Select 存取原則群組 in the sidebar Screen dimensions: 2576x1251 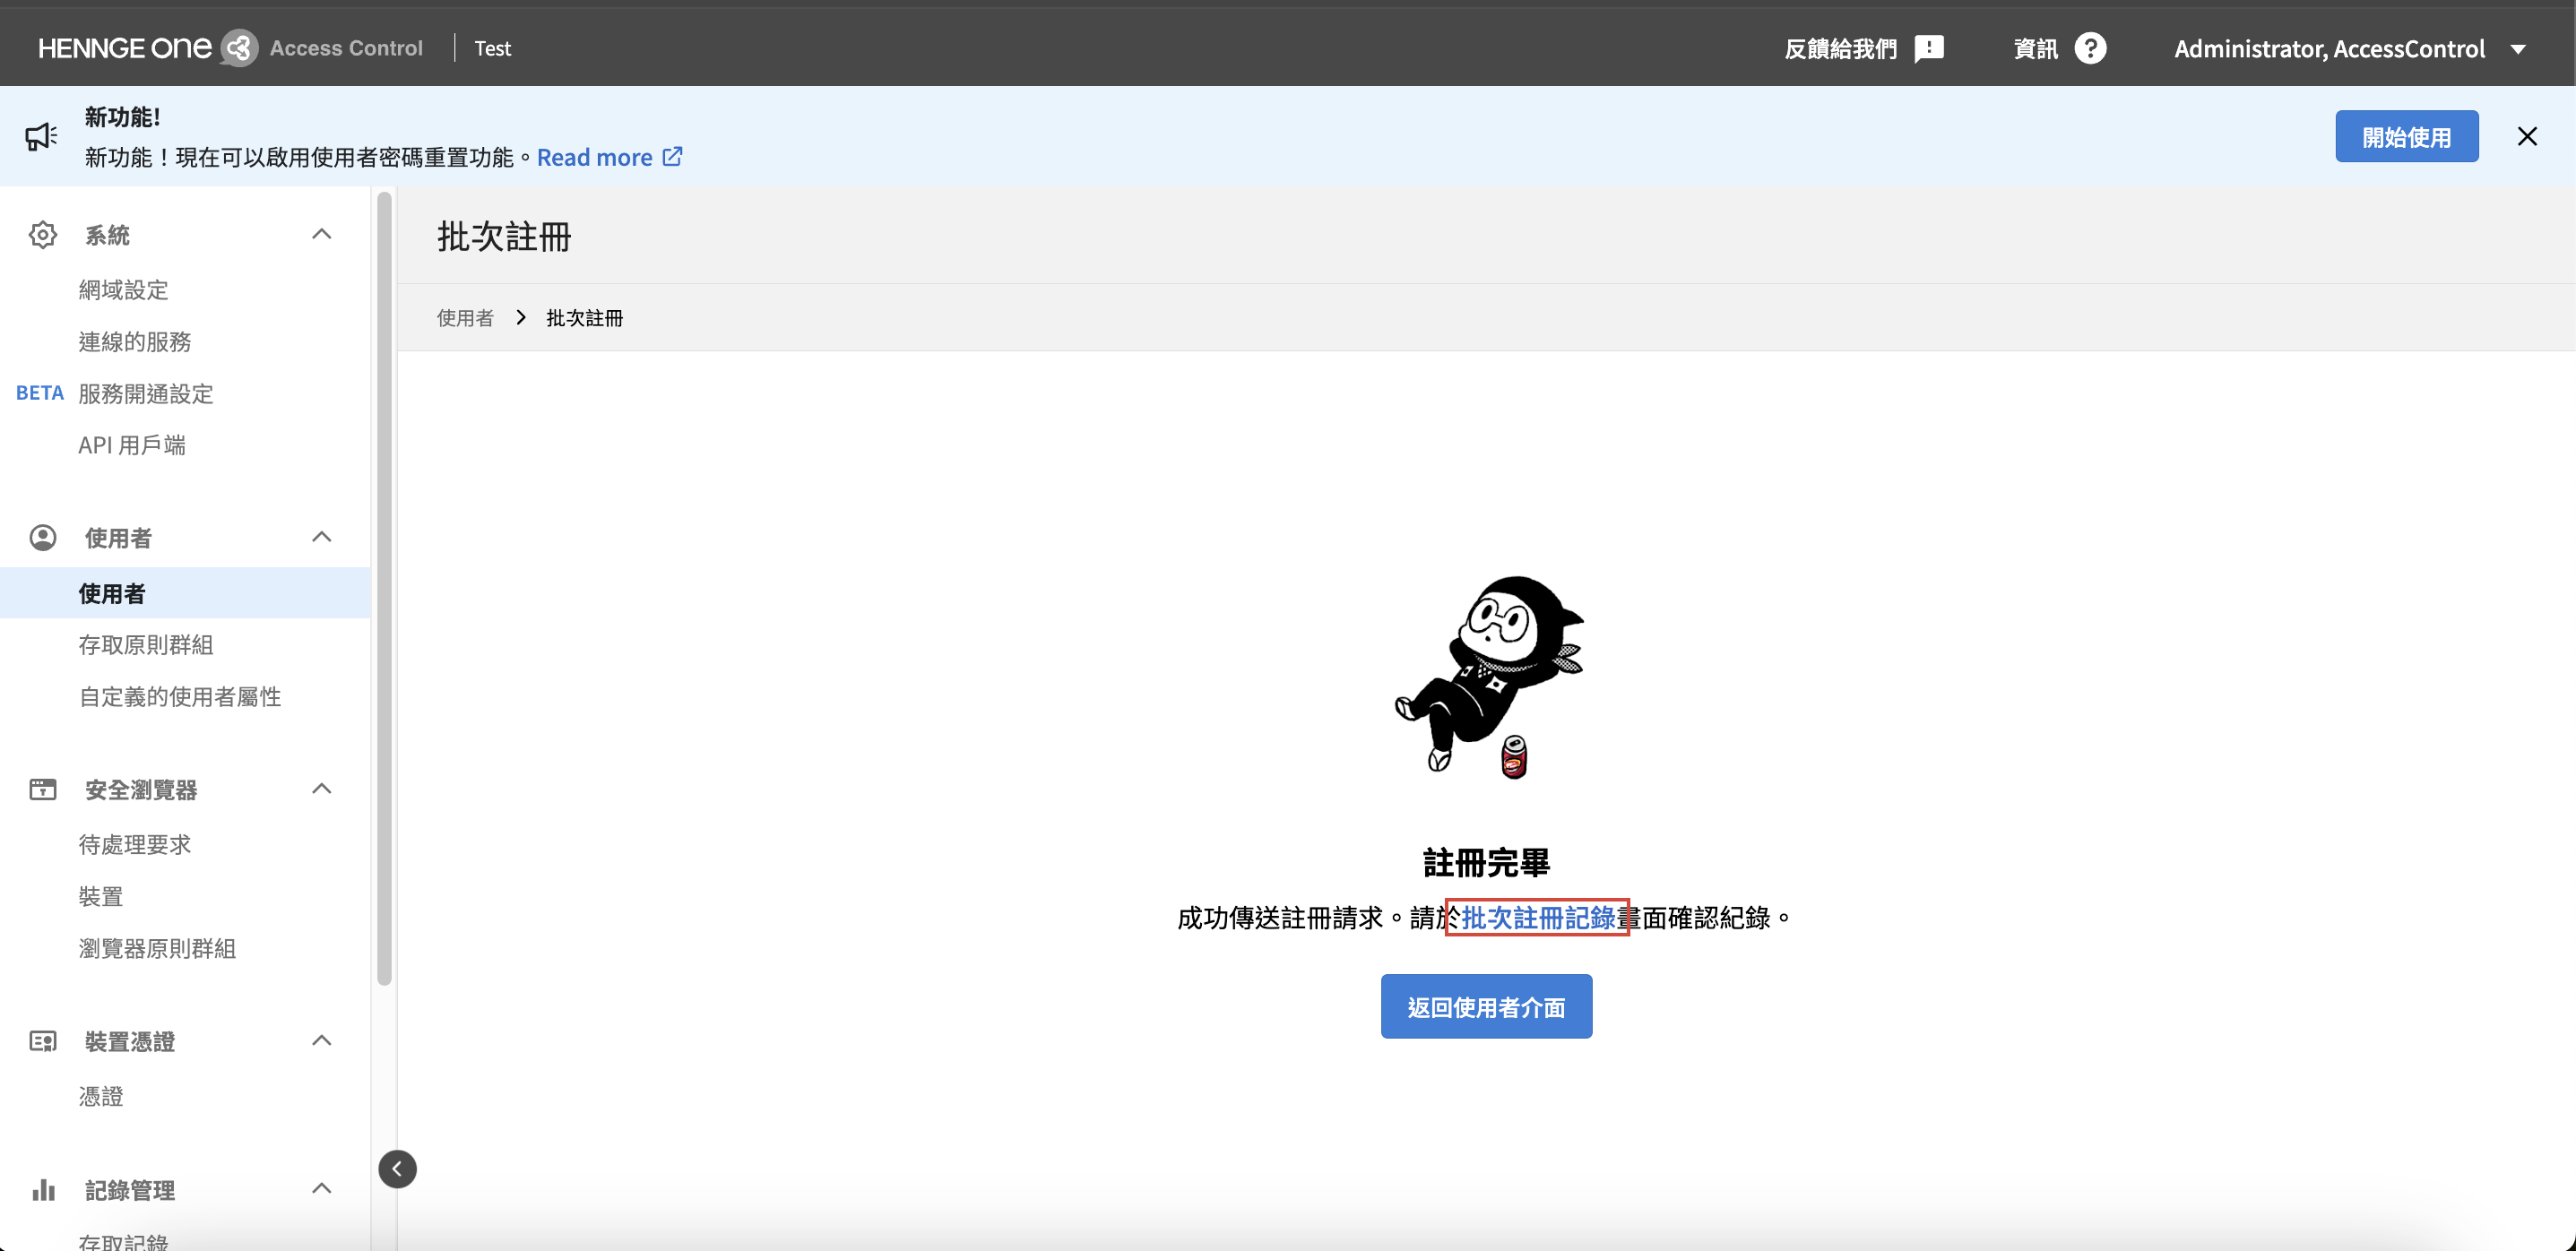click(145, 645)
